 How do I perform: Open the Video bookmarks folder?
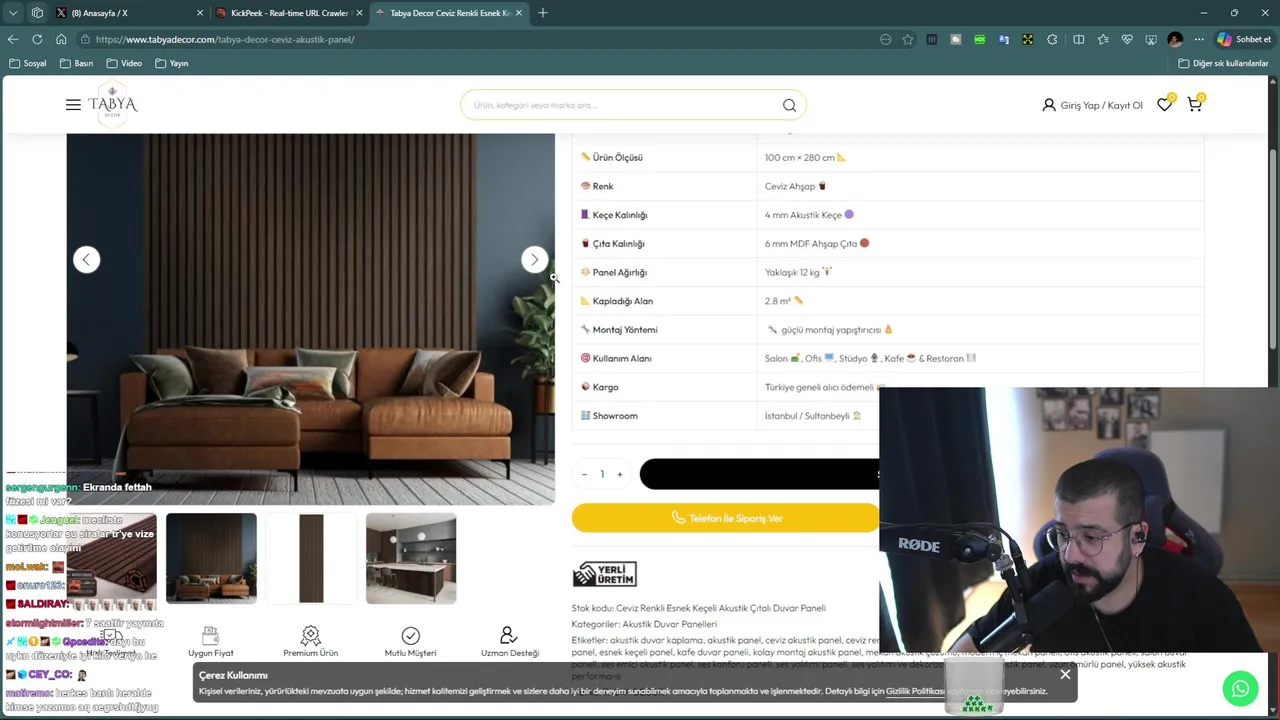pos(125,63)
